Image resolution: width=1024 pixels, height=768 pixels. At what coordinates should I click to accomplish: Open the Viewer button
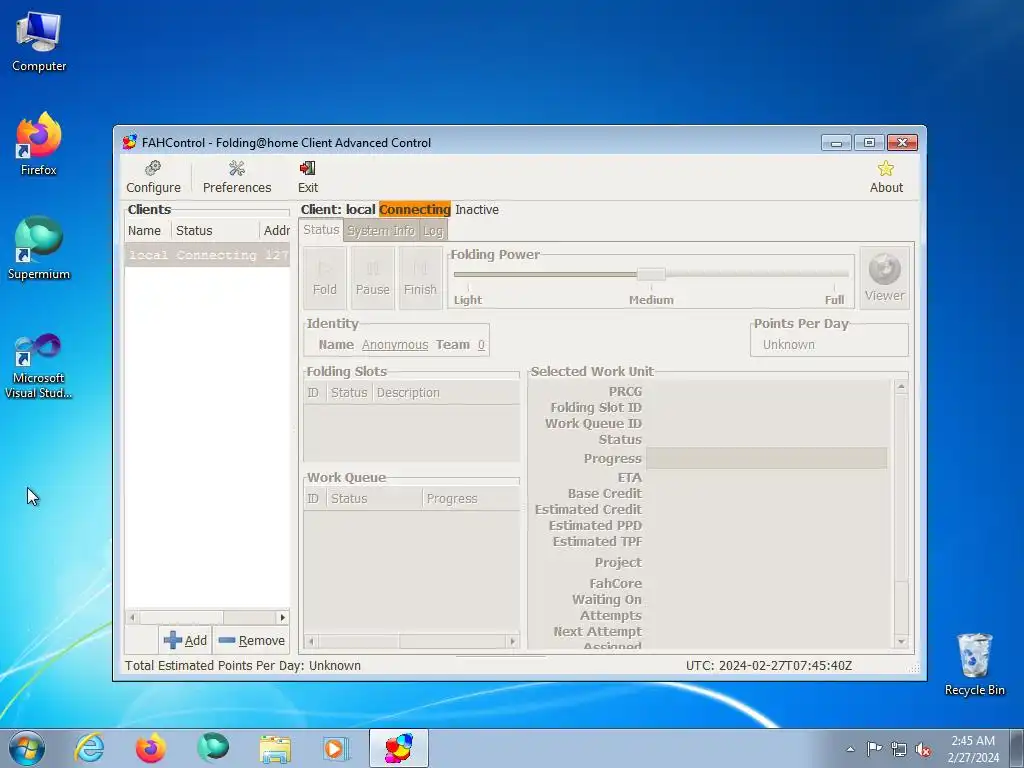coord(884,278)
